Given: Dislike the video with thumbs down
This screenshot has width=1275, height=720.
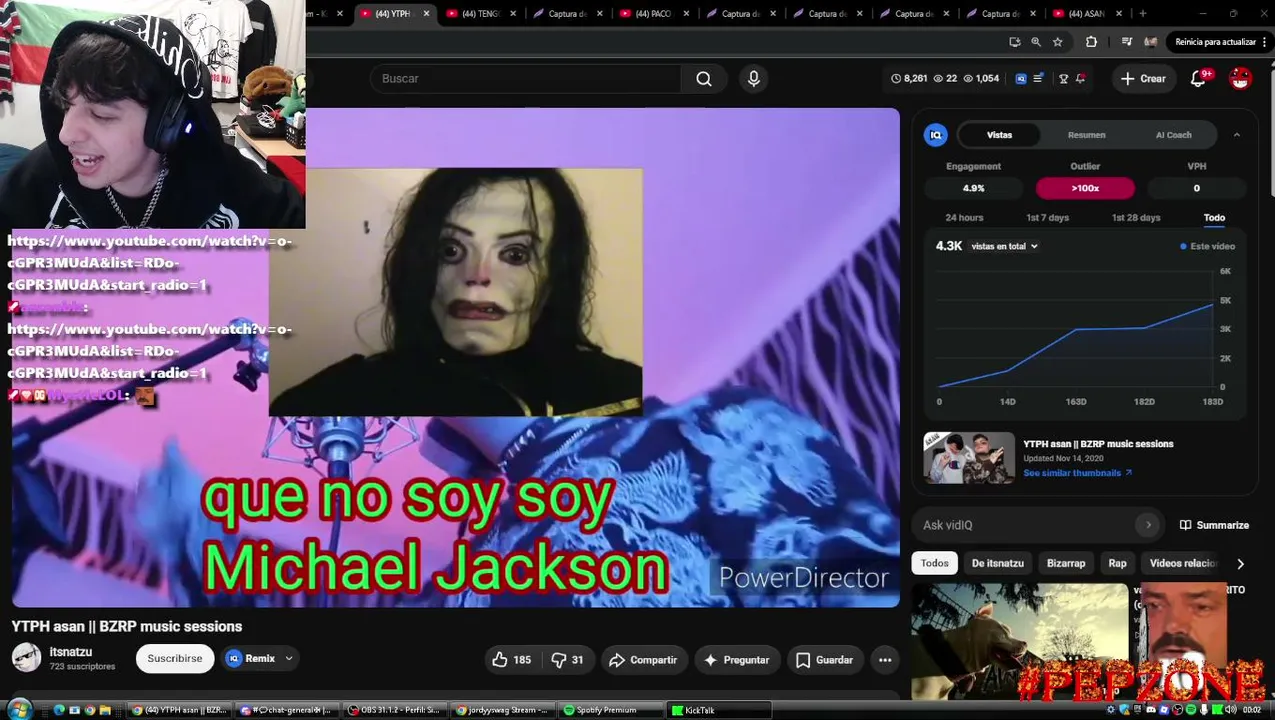Looking at the screenshot, I should (567, 659).
